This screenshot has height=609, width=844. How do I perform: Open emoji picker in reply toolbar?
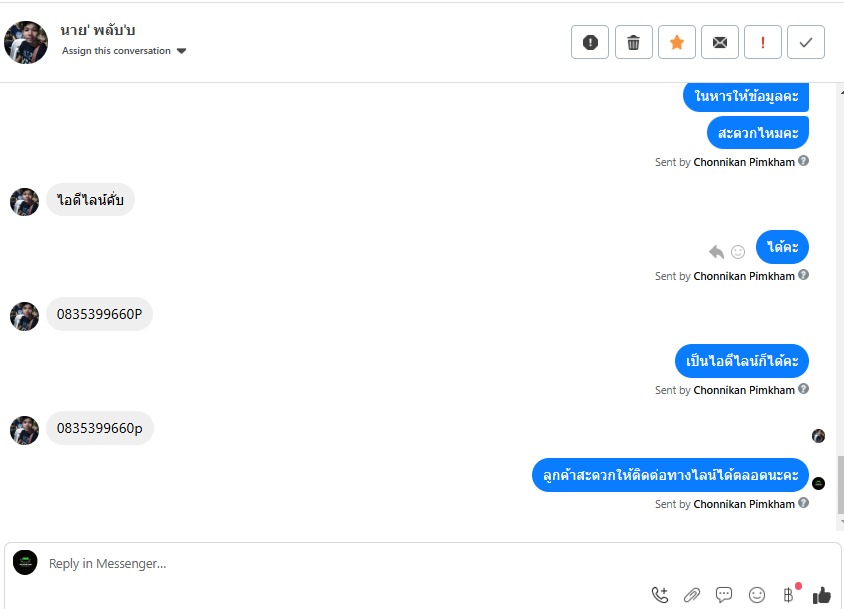(757, 595)
